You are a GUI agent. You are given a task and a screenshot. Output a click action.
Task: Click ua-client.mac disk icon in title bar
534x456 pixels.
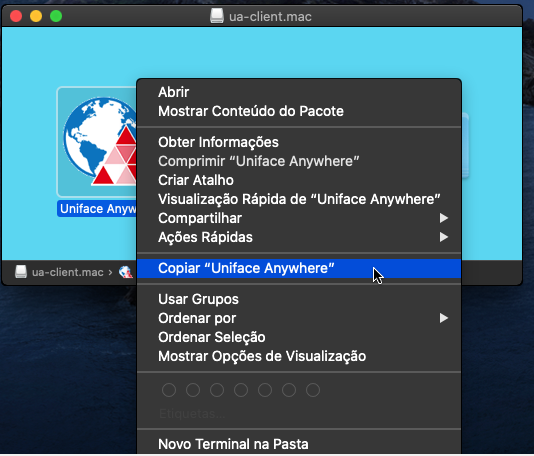217,16
